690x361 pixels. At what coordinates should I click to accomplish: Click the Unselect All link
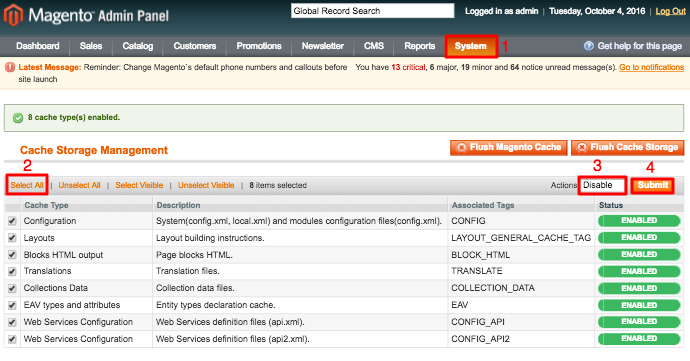point(79,185)
